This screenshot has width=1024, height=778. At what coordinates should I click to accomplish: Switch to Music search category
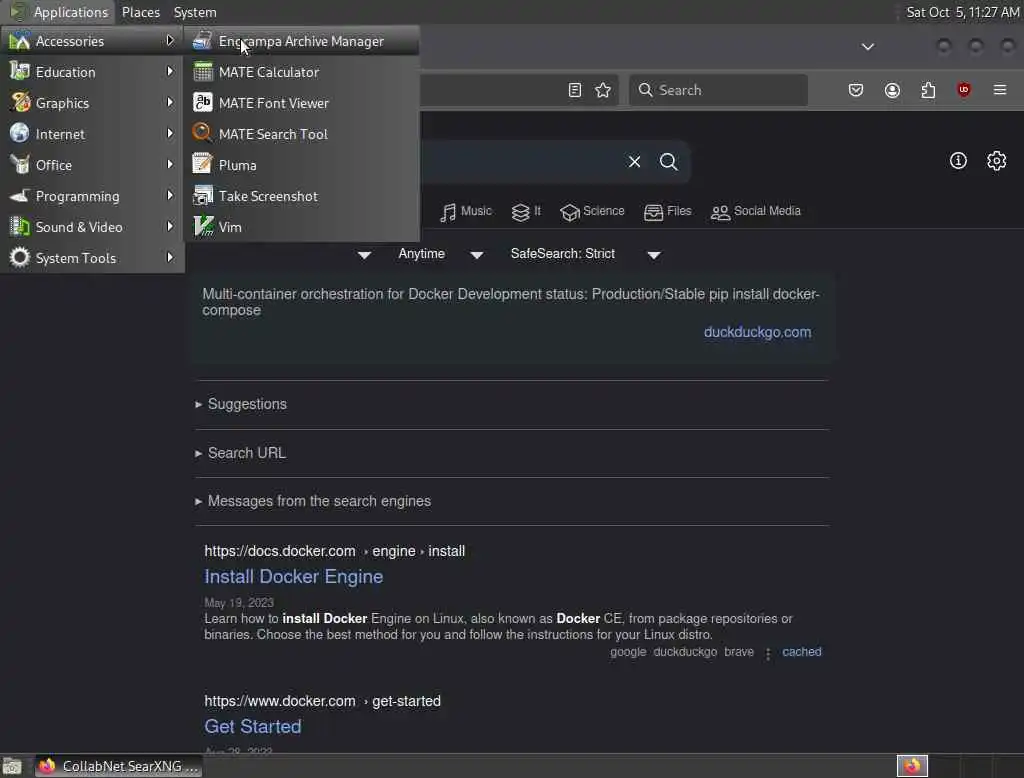[466, 212]
